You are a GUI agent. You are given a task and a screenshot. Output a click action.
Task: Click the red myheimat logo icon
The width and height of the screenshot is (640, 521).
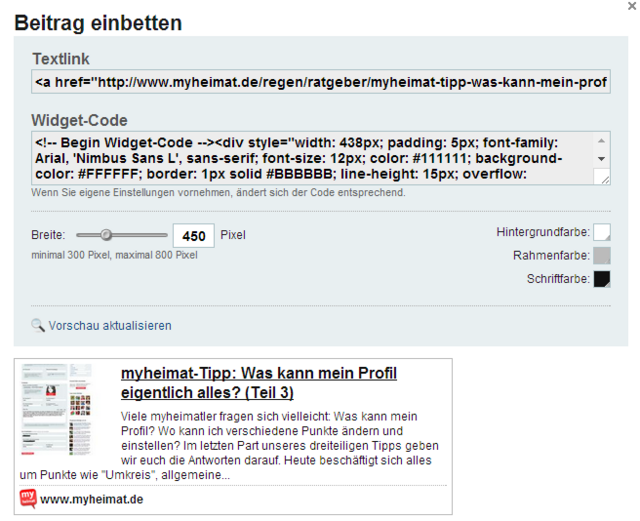coord(28,499)
